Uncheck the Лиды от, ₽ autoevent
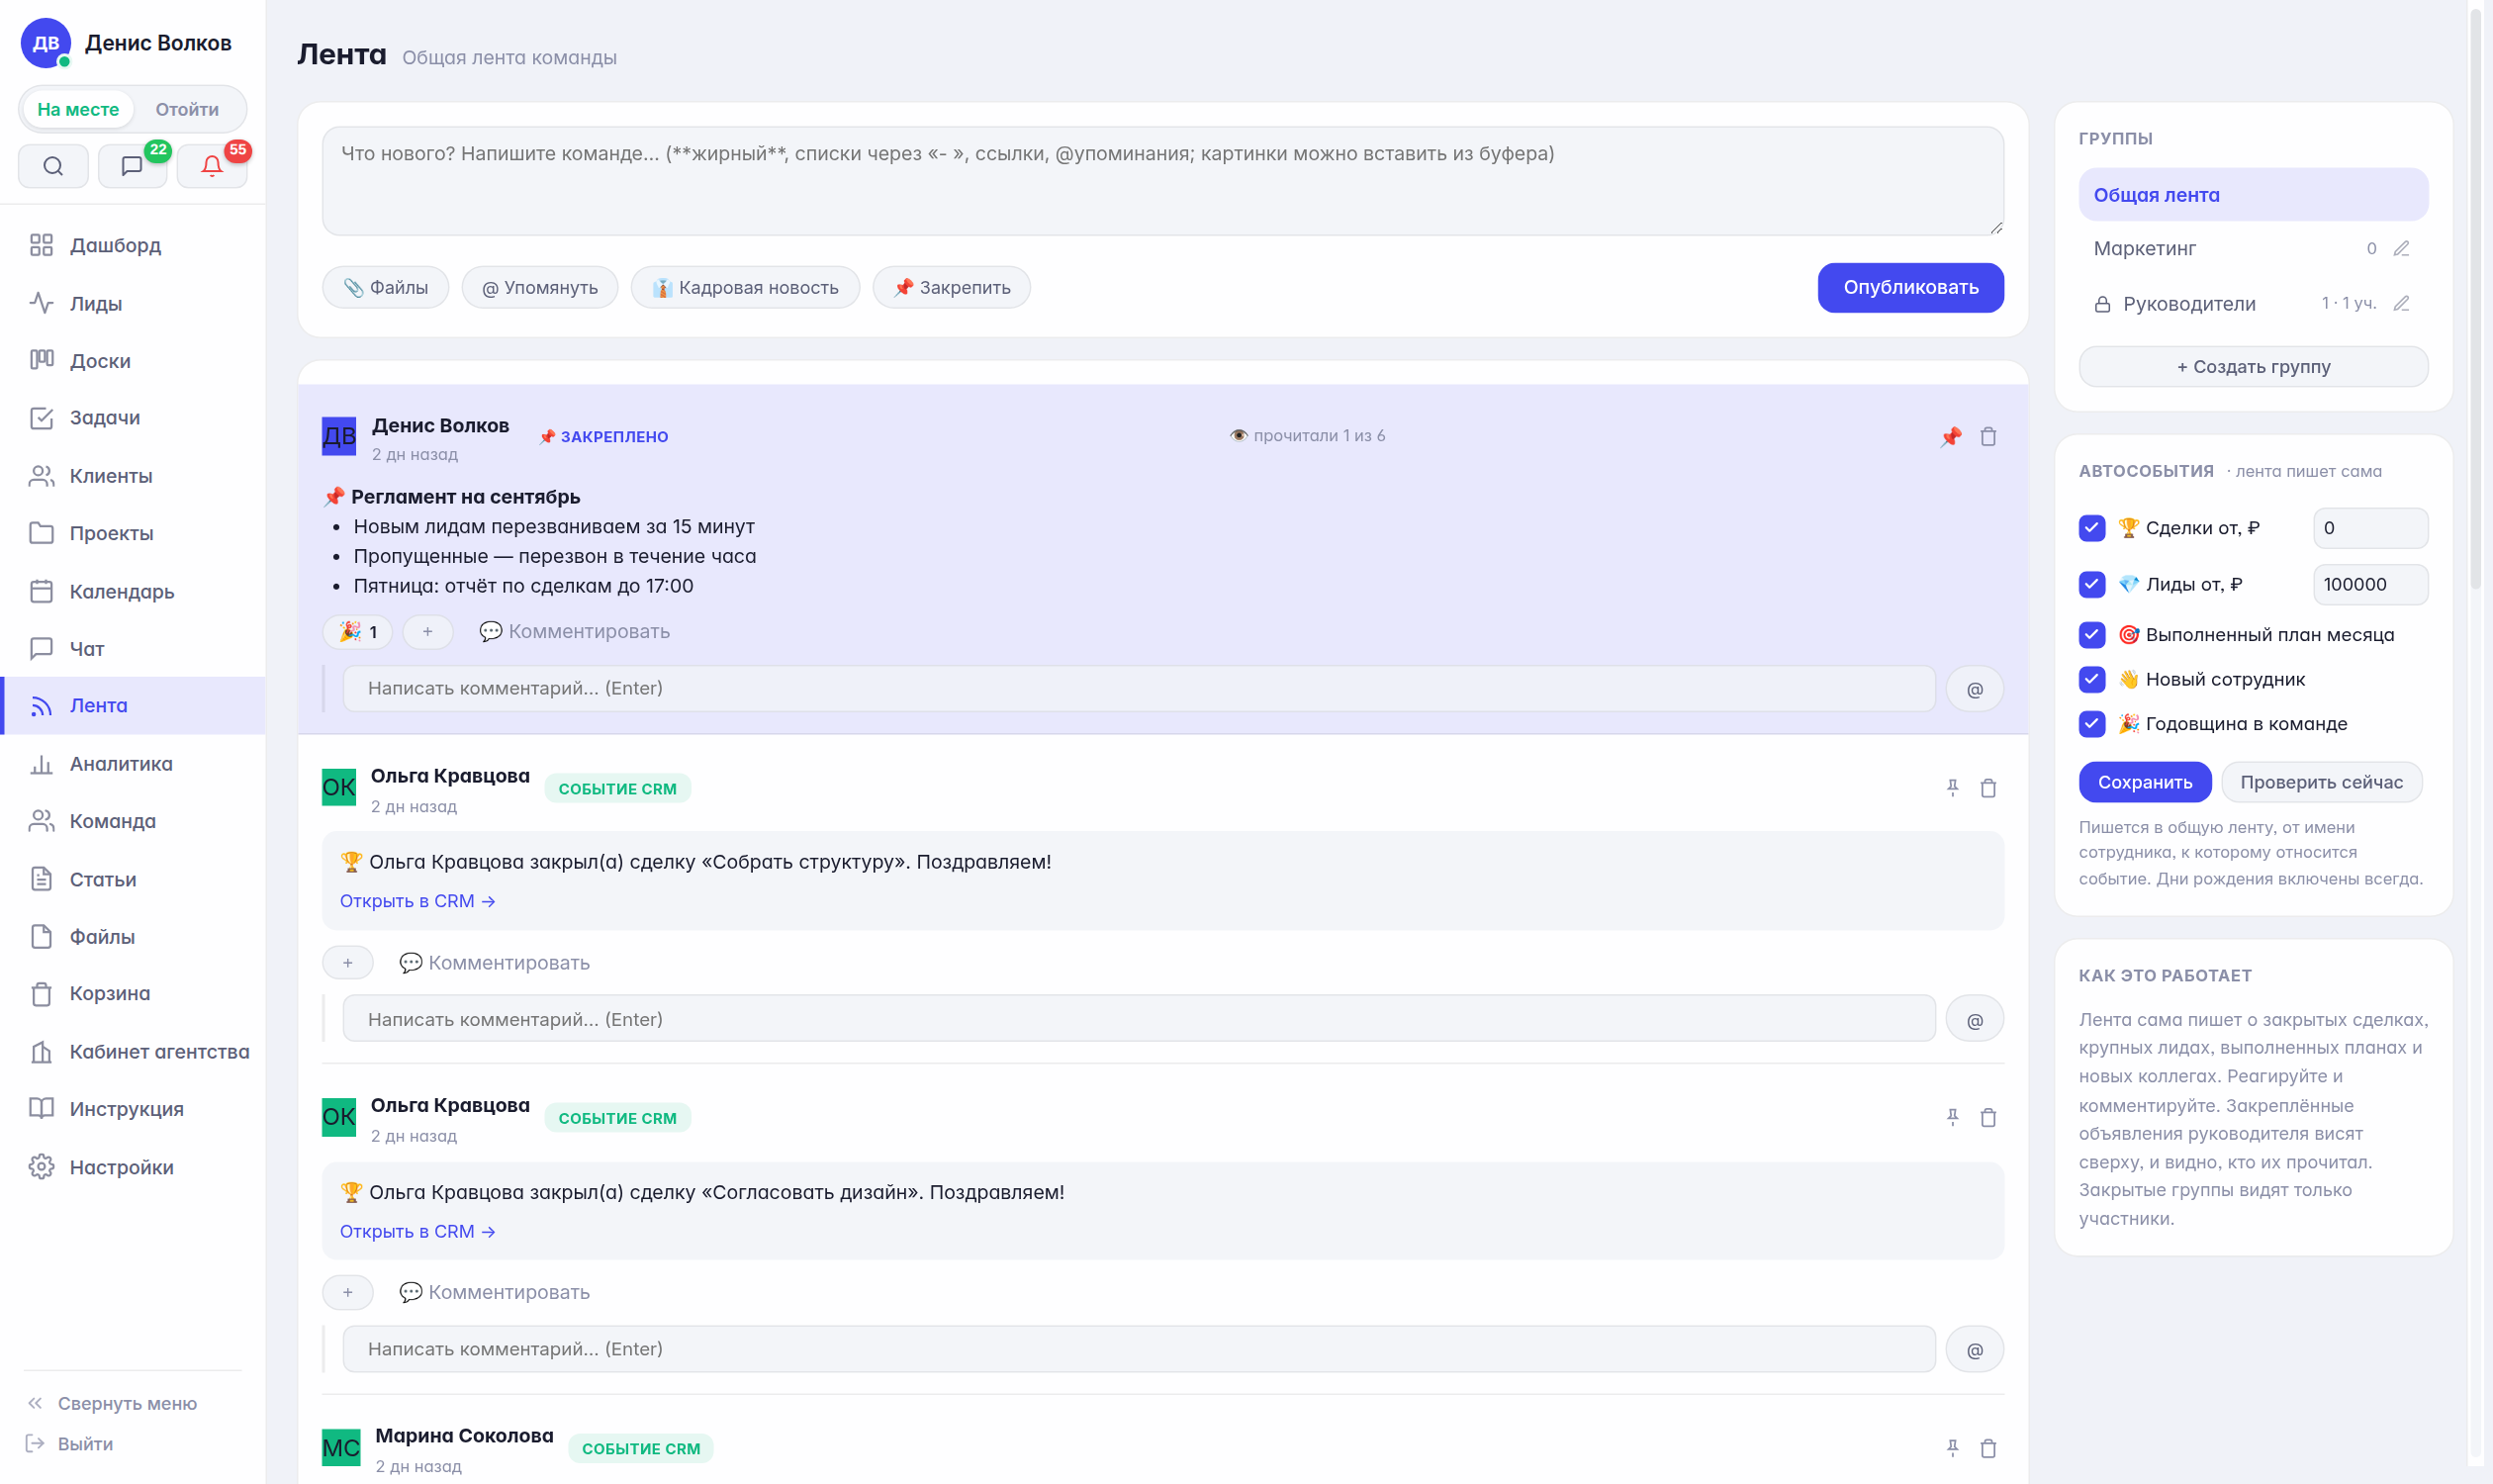This screenshot has width=2493, height=1484. [2091, 584]
